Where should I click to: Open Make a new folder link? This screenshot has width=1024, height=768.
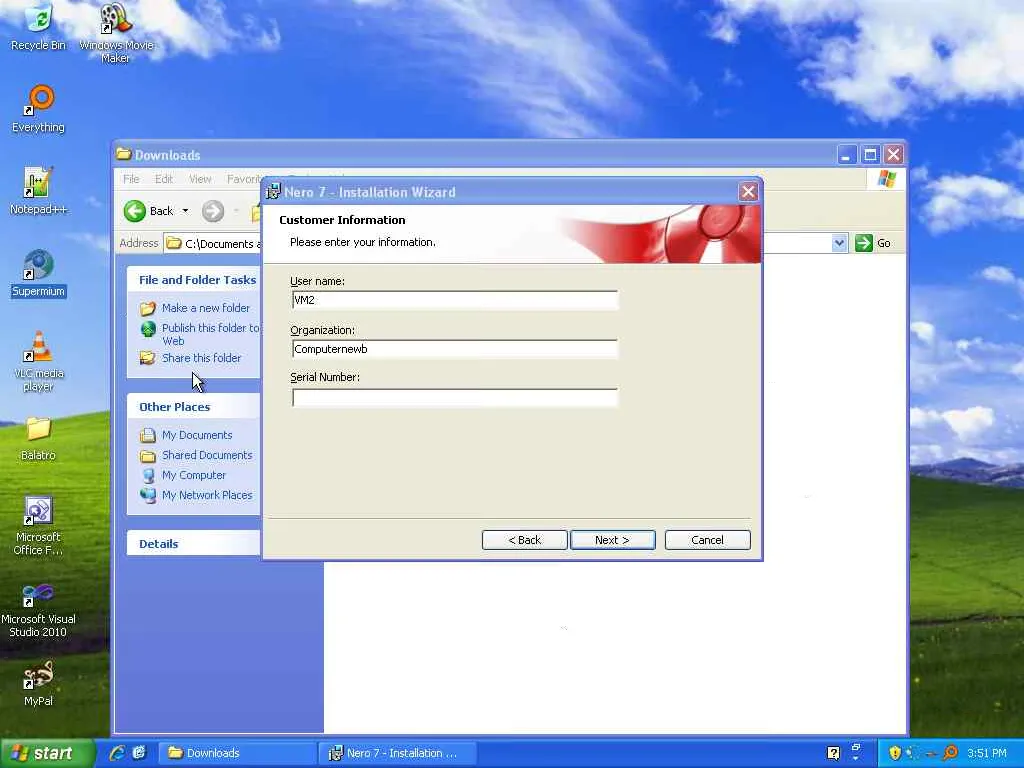point(206,308)
